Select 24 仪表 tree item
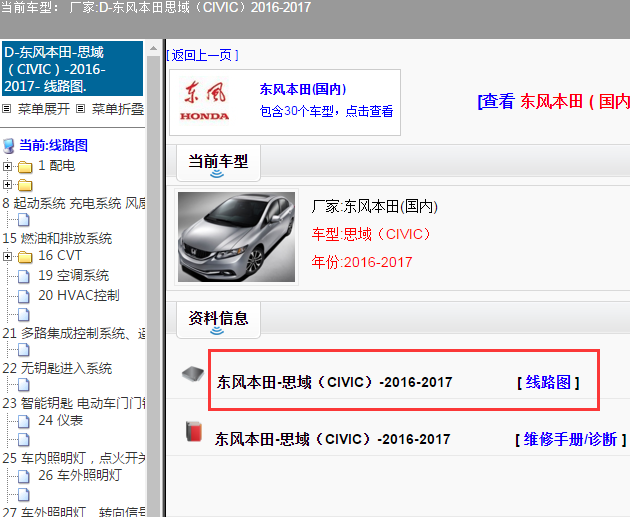The image size is (630, 517). 60,421
